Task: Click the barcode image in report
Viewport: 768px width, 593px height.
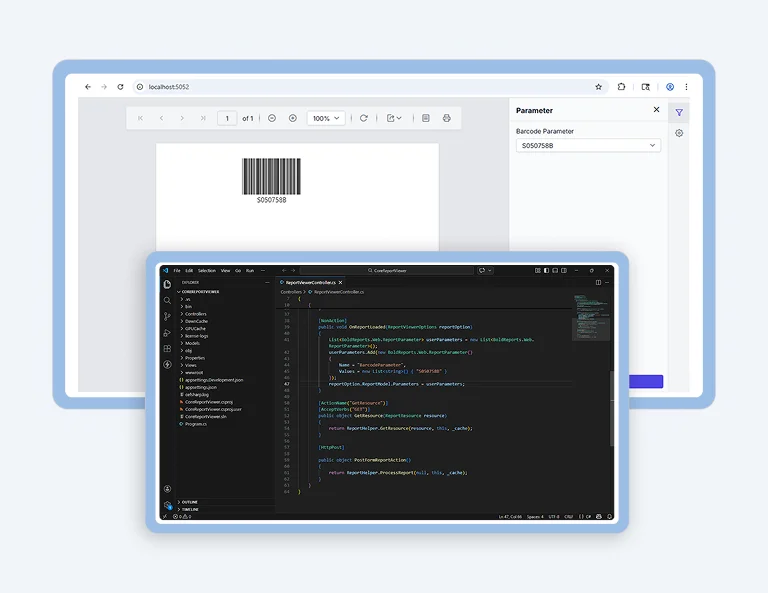Action: point(271,176)
